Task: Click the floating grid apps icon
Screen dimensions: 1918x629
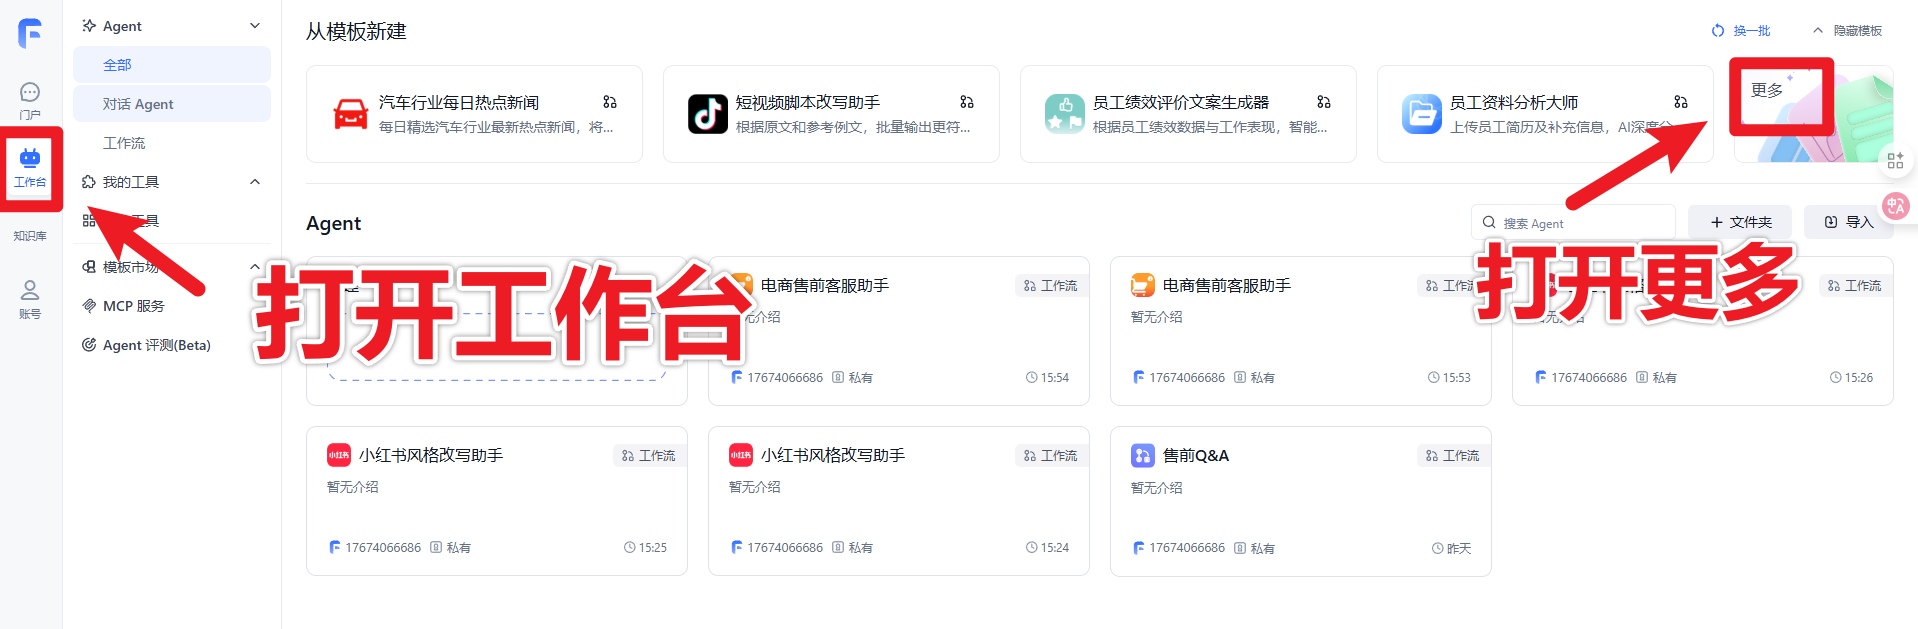Action: tap(1895, 161)
